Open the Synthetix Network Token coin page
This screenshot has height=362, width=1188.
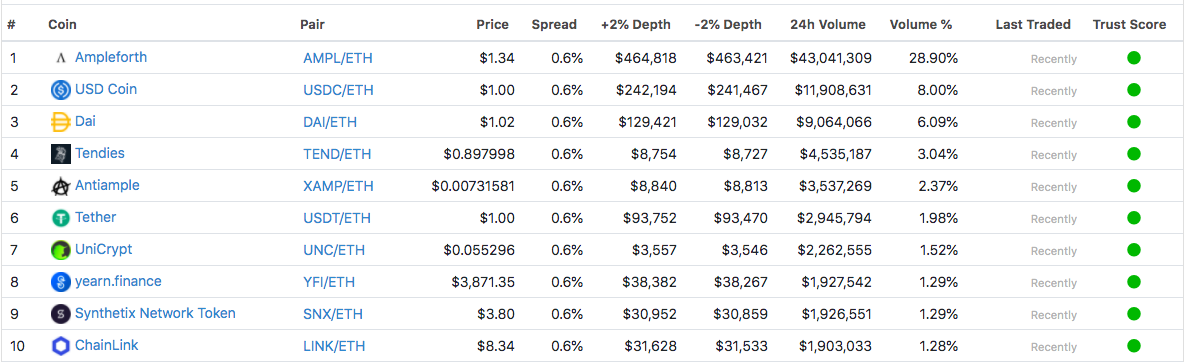155,313
